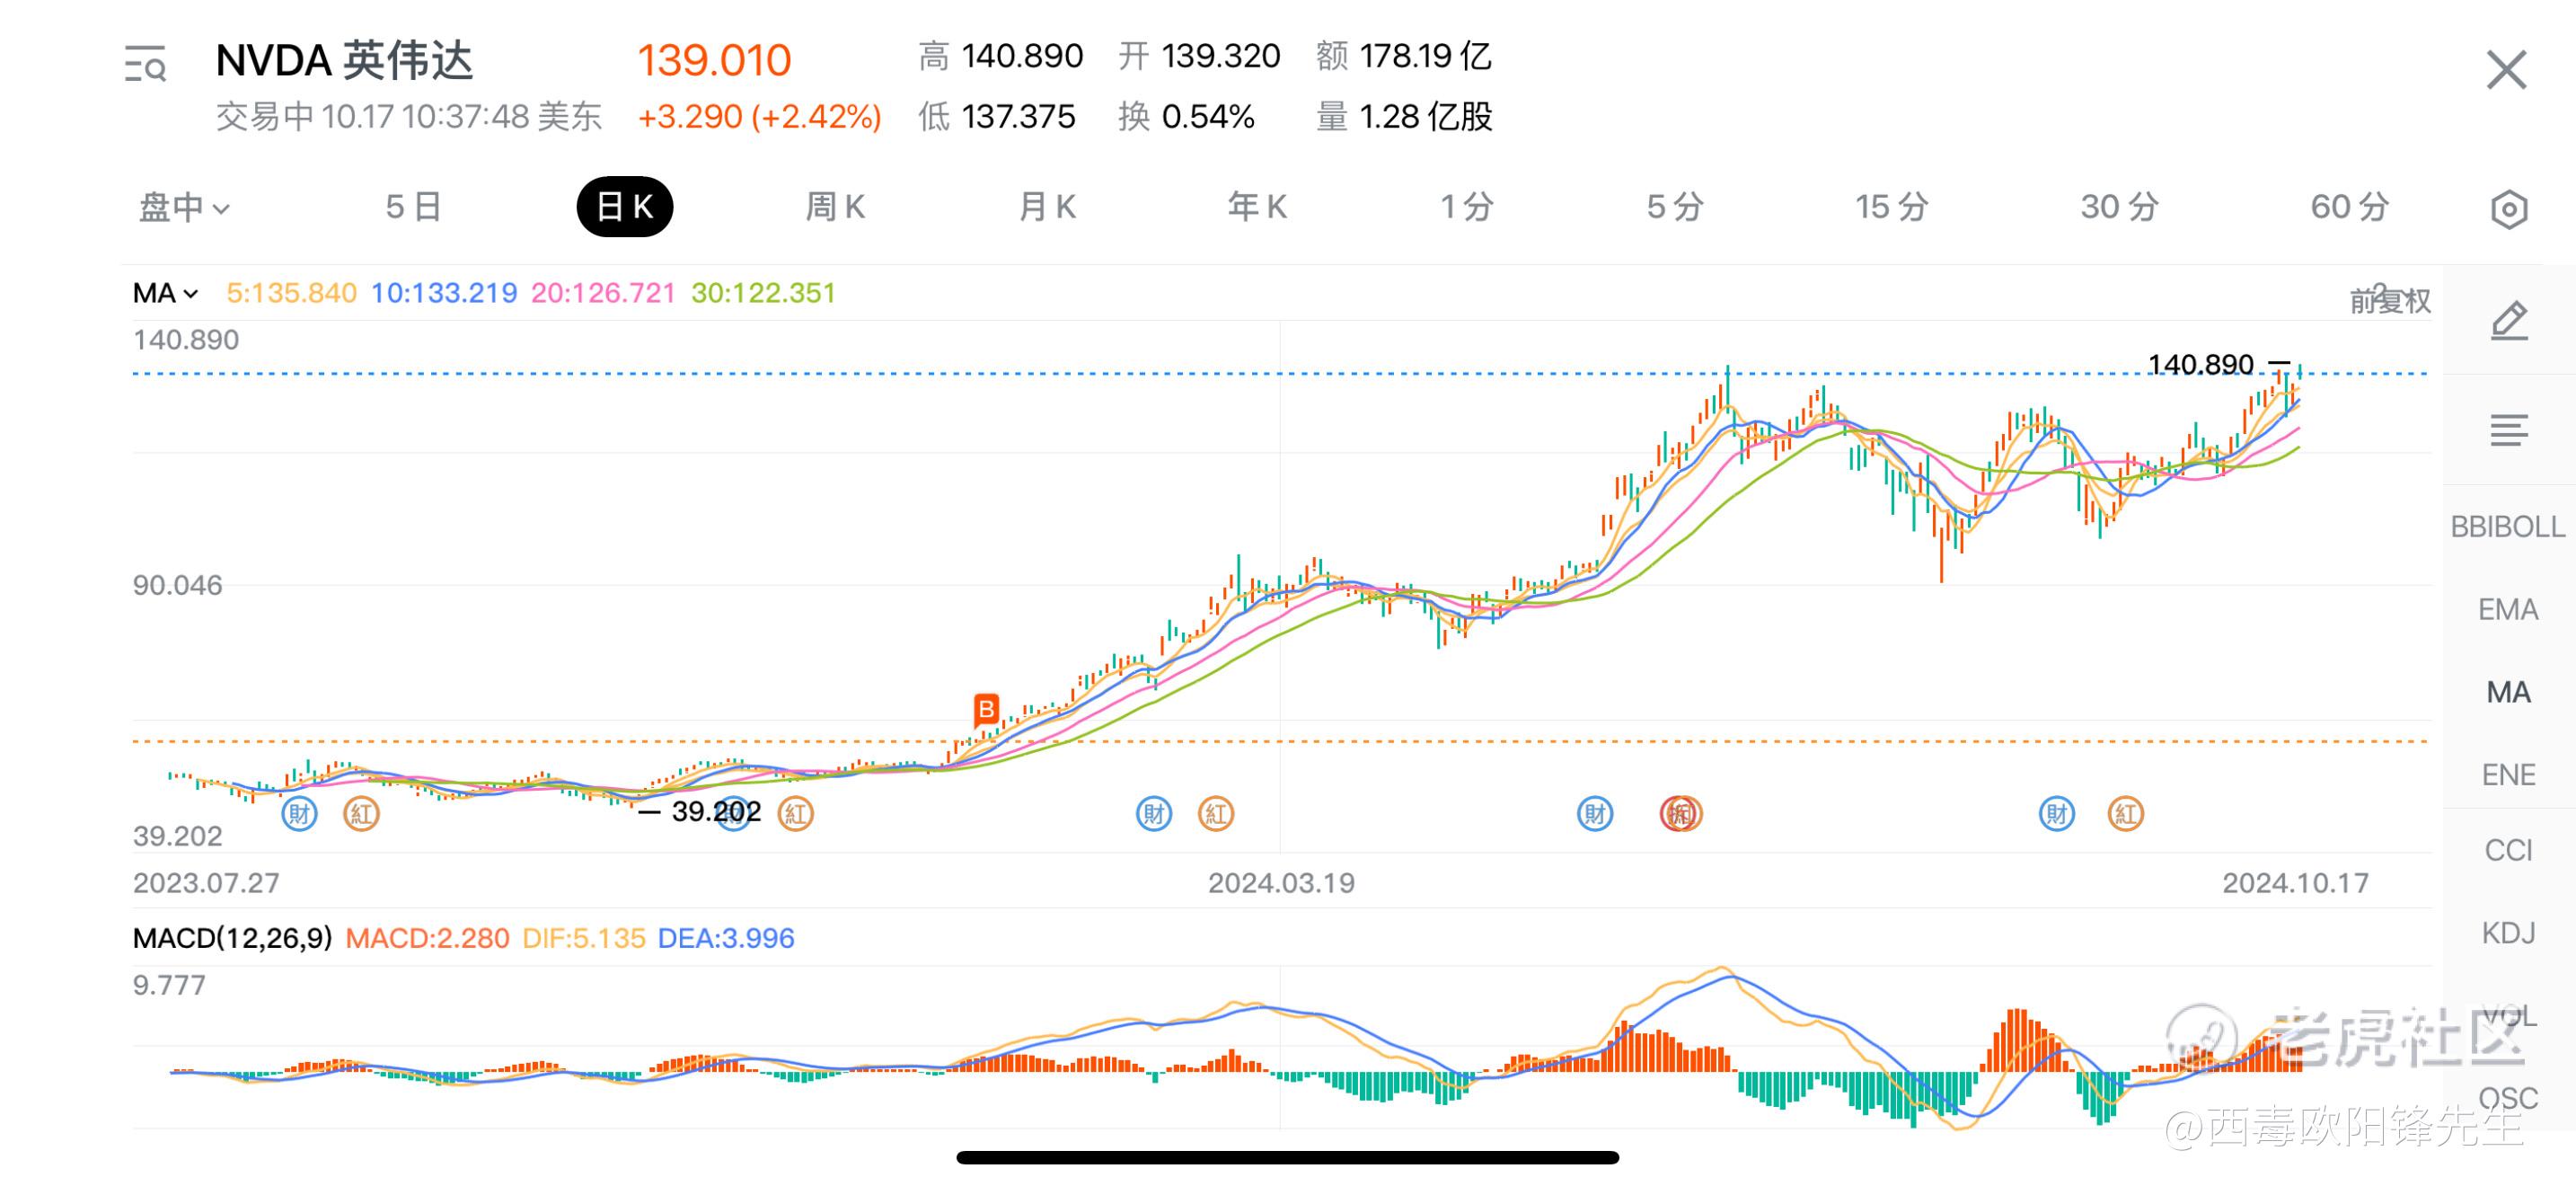Close the full-screen chart view
2576x1186 pixels.
click(x=2505, y=70)
